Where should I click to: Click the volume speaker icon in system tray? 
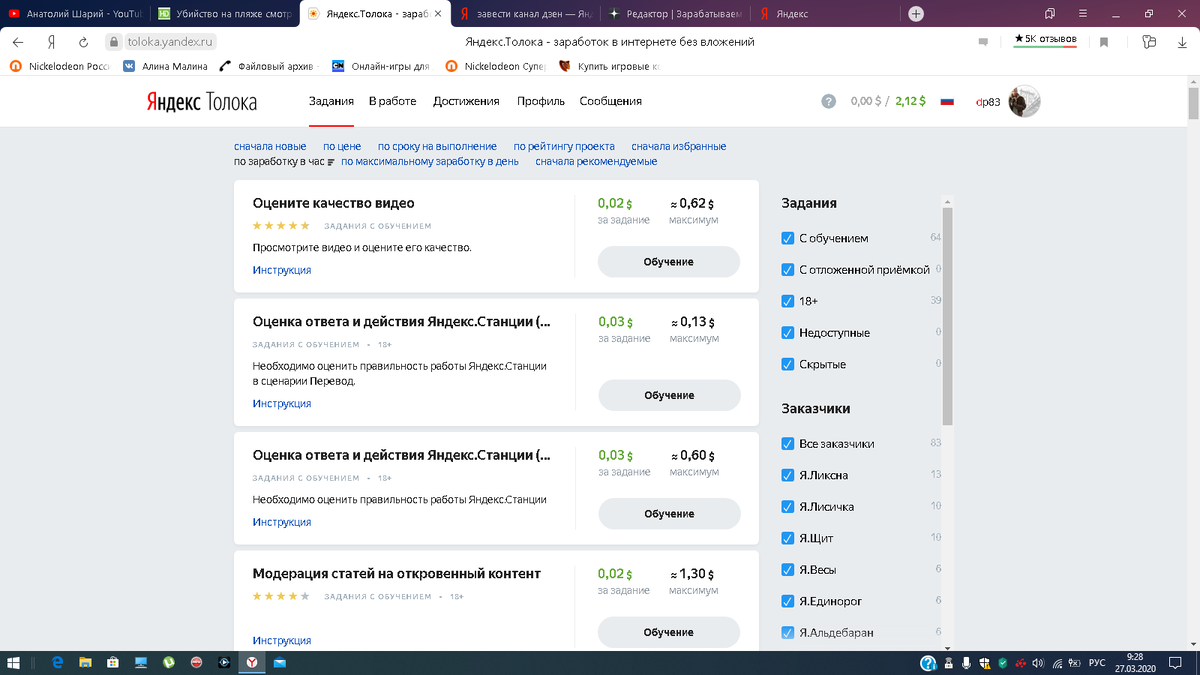click(x=1039, y=662)
